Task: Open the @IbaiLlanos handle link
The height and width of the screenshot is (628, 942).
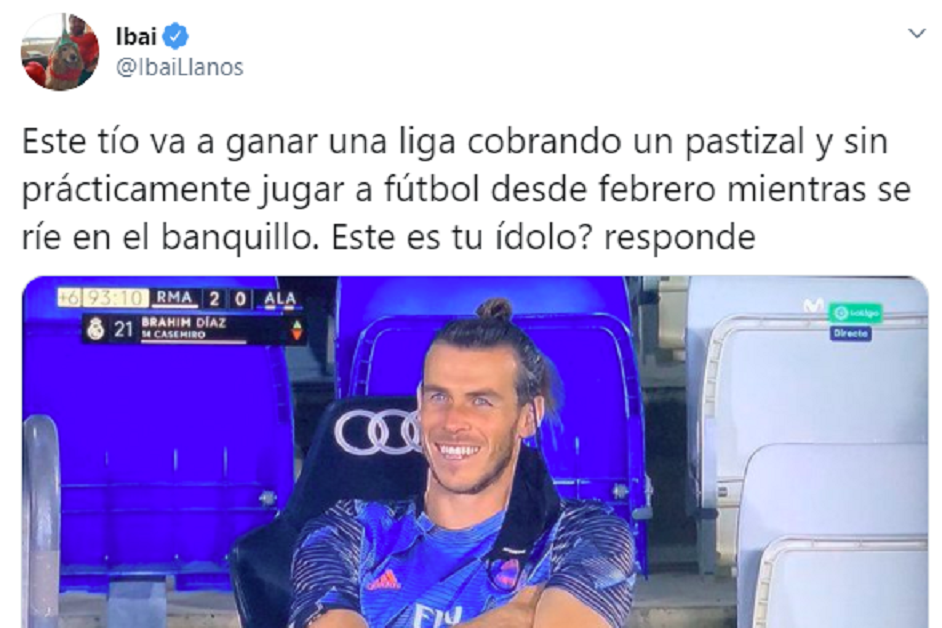Action: [179, 67]
